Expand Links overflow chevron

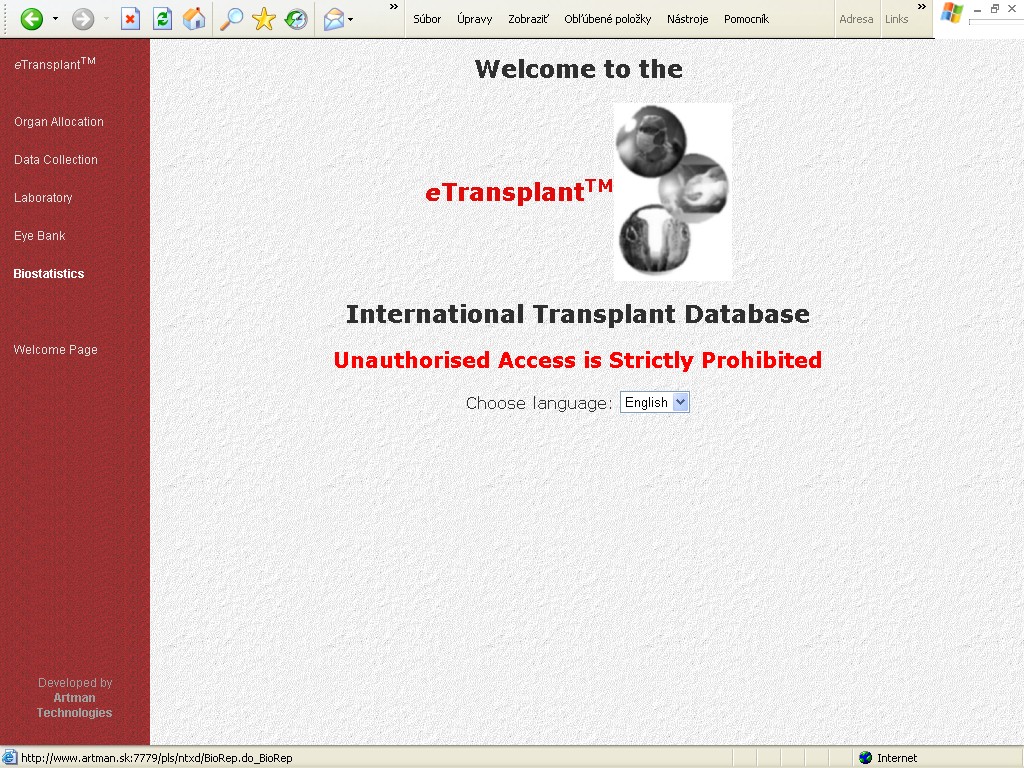click(922, 7)
